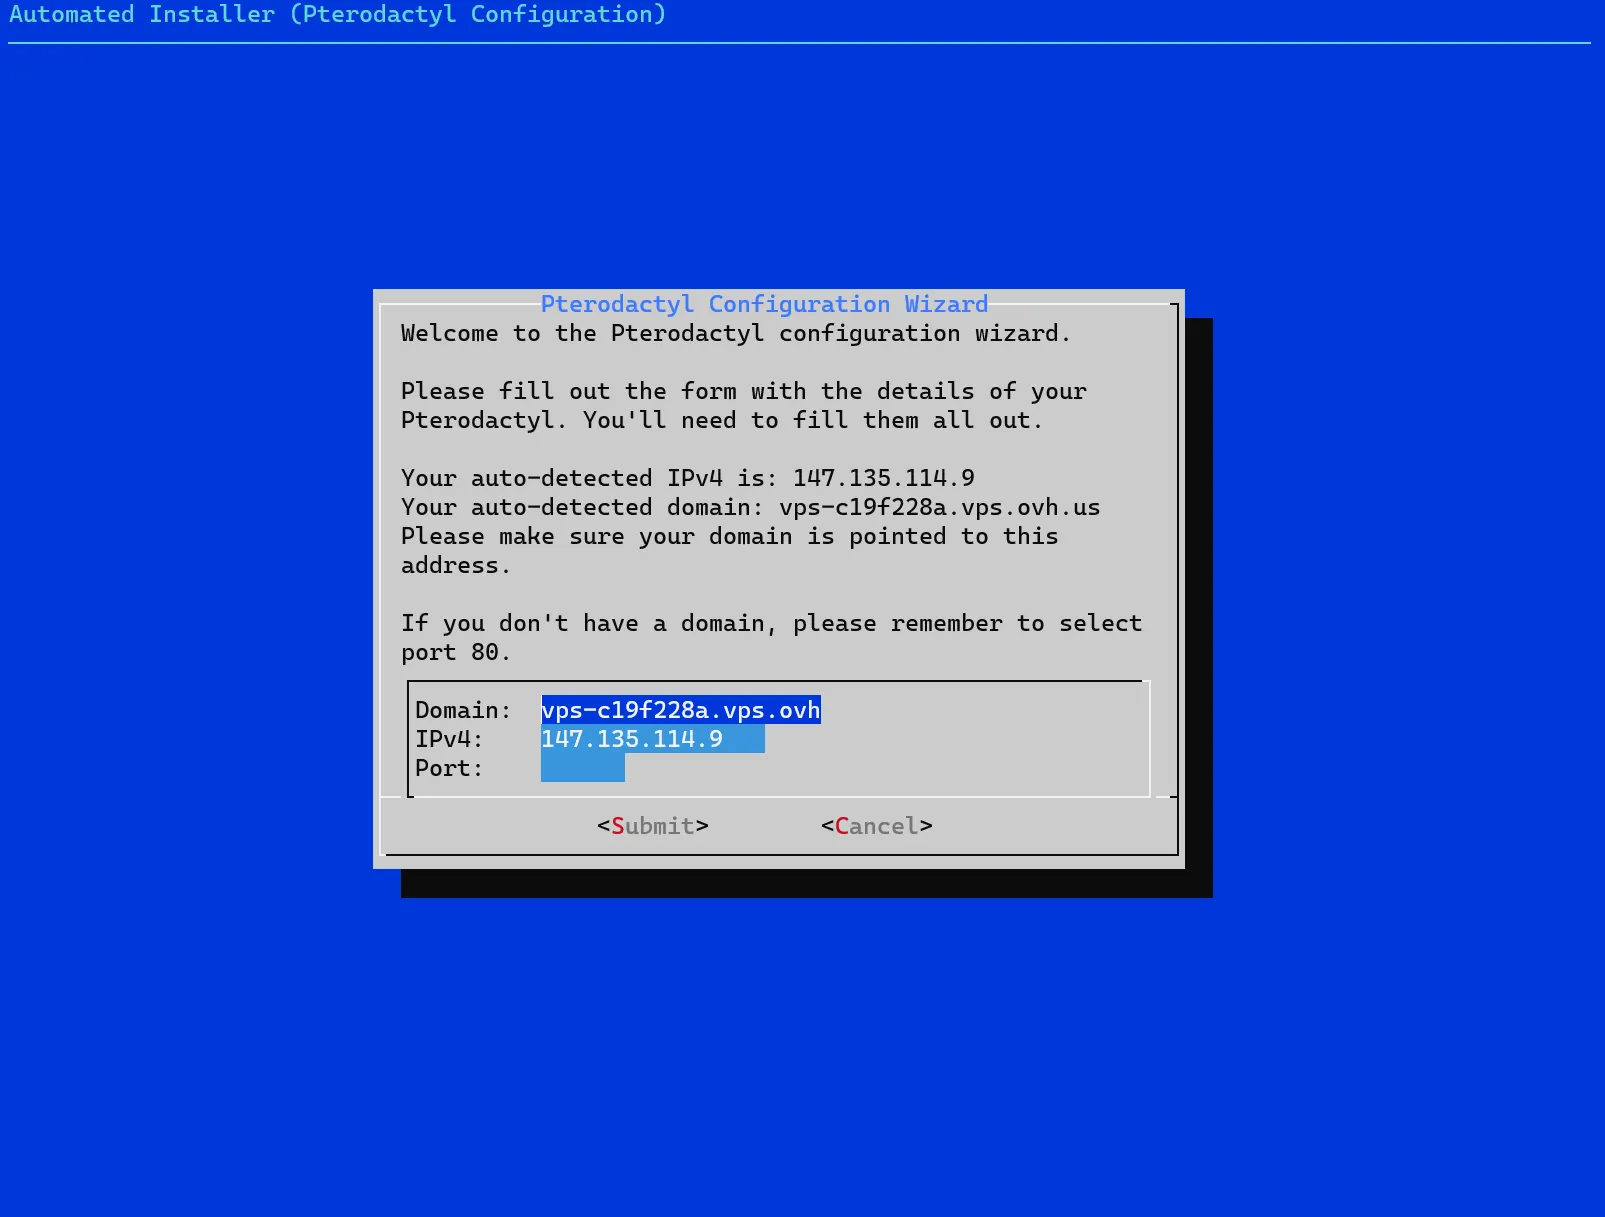
Task: Click the word "address." in the dialog
Action: pyautogui.click(x=456, y=565)
